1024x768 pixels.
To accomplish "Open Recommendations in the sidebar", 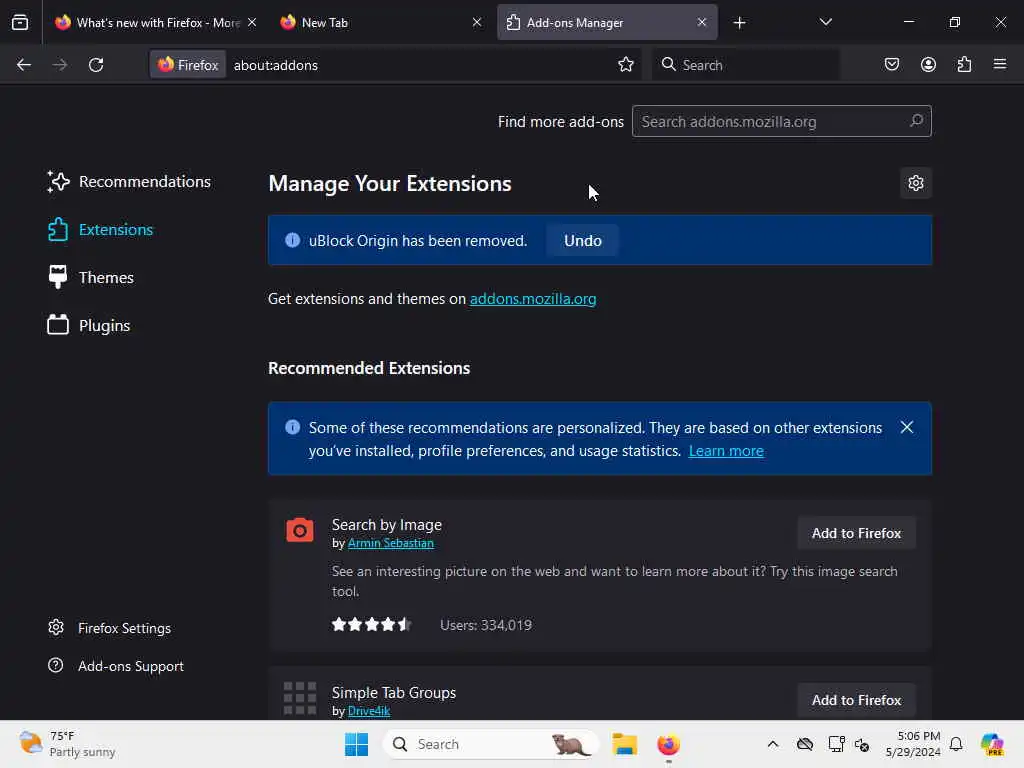I will pyautogui.click(x=129, y=182).
